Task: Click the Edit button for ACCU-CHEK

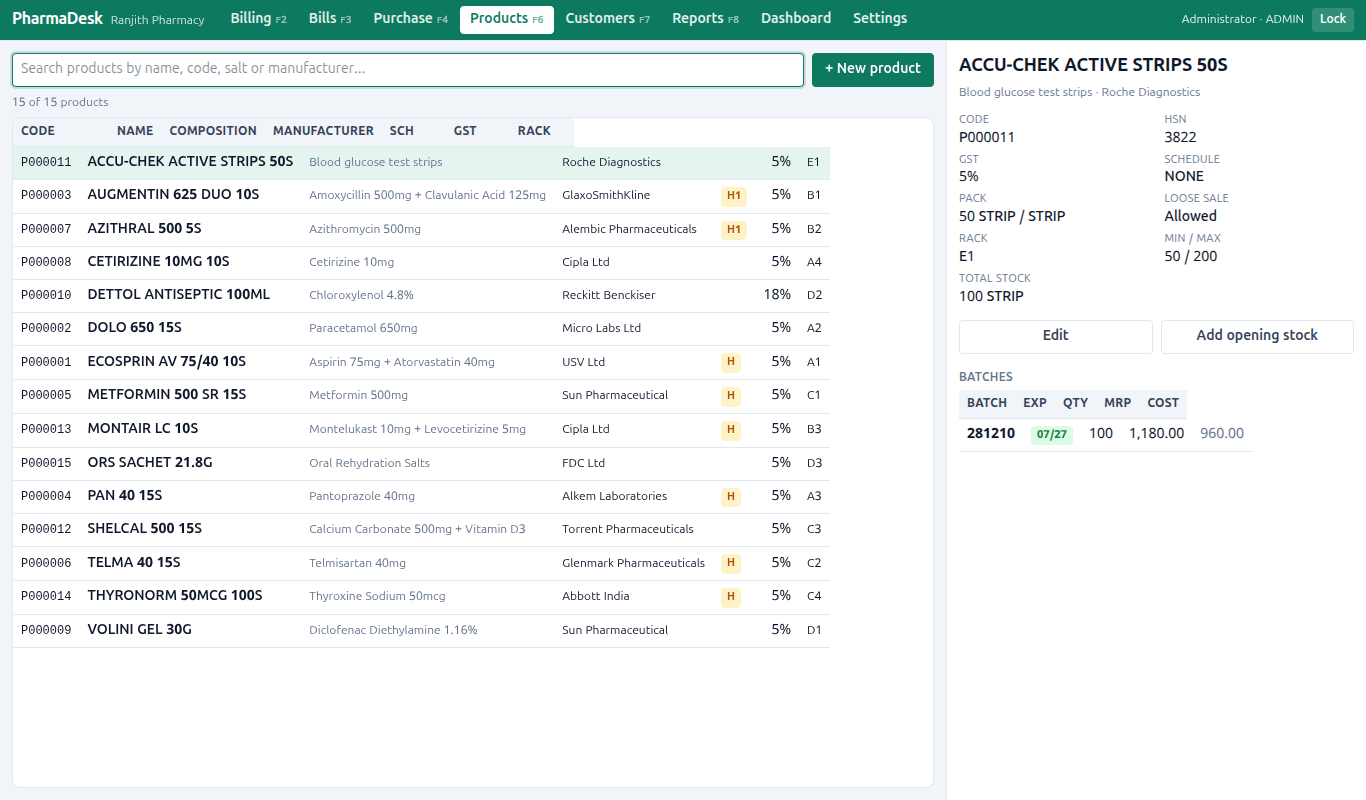Action: tap(1056, 336)
